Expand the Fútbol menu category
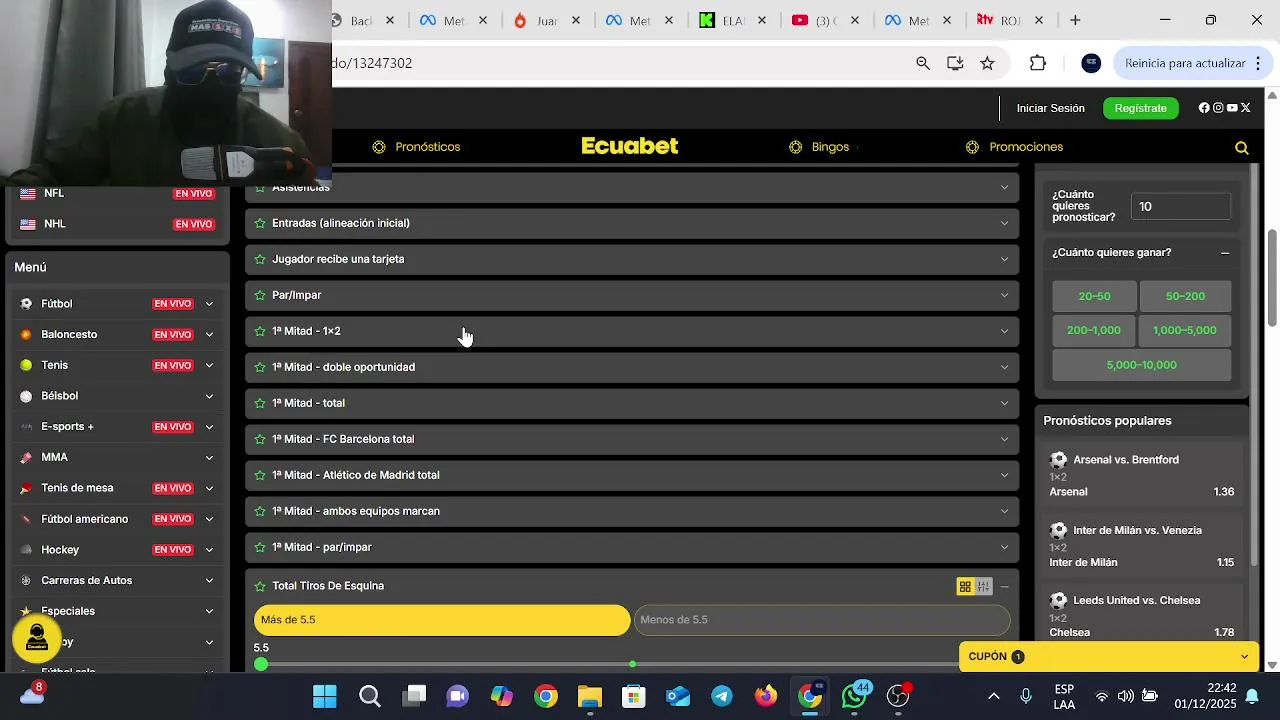Screen dimensions: 1280x720 tap(209, 304)
